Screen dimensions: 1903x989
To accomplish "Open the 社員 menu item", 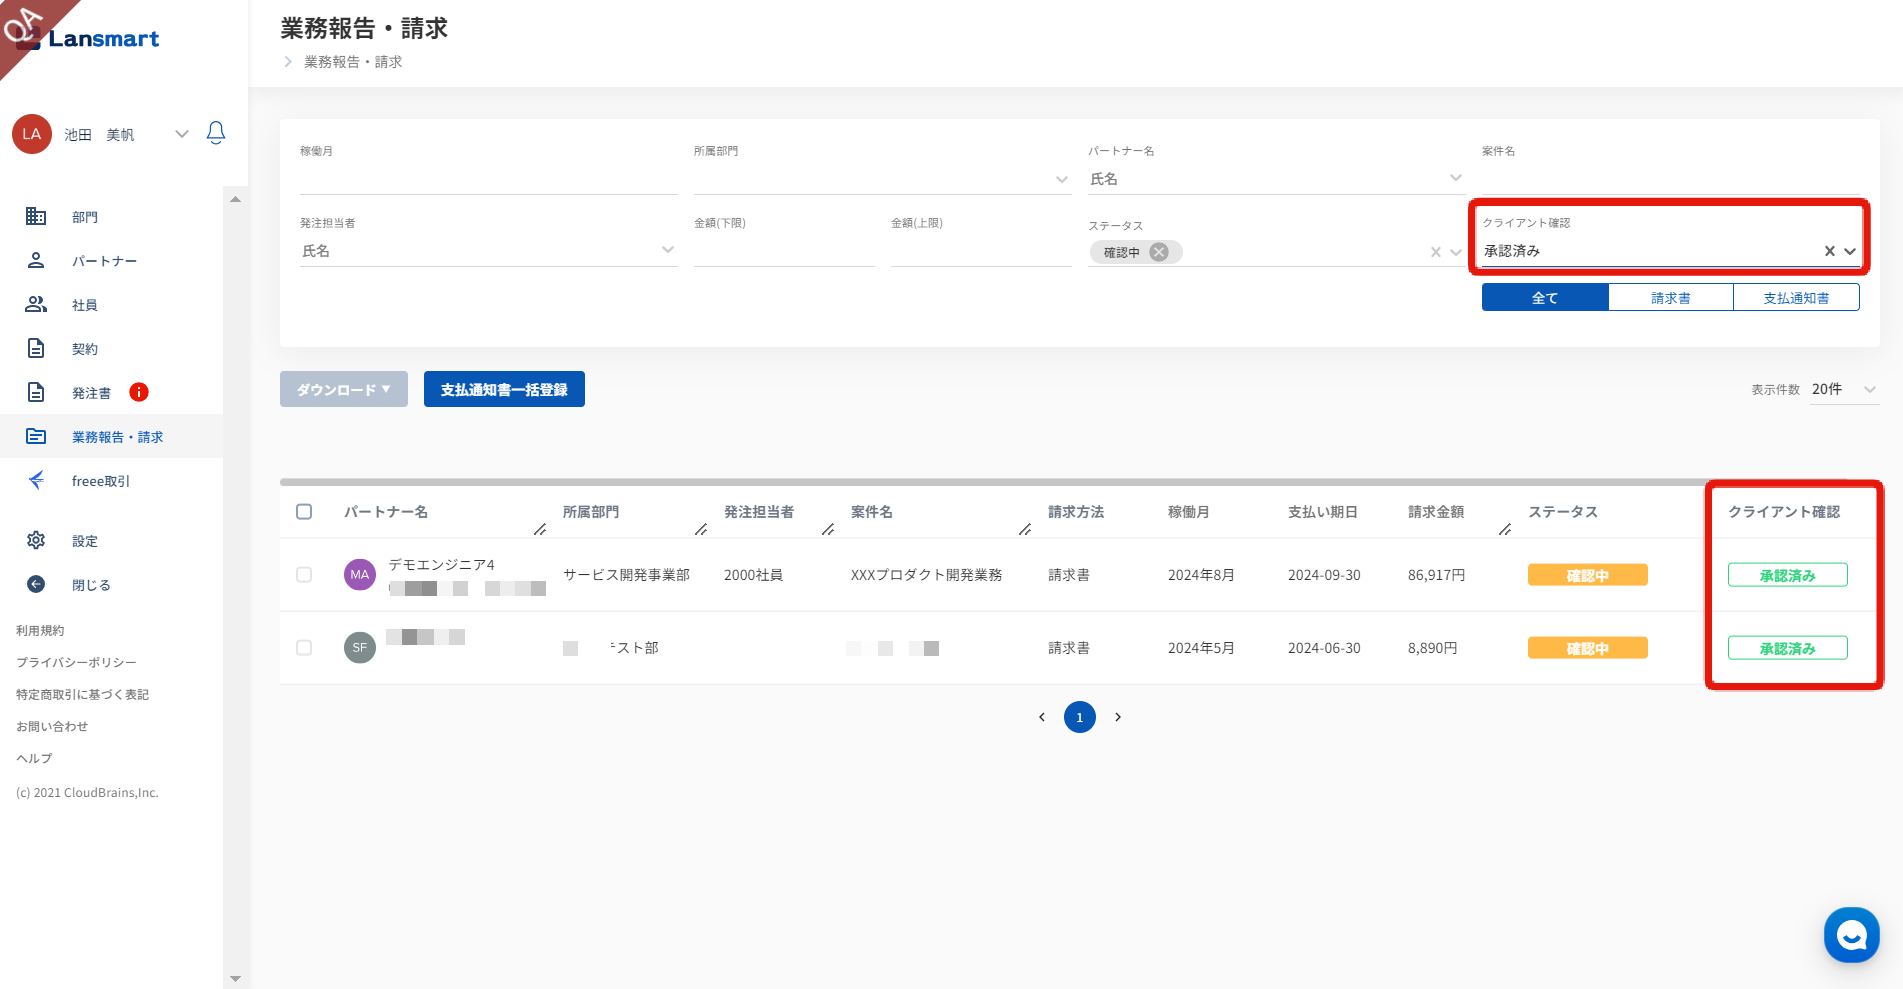I will [85, 305].
